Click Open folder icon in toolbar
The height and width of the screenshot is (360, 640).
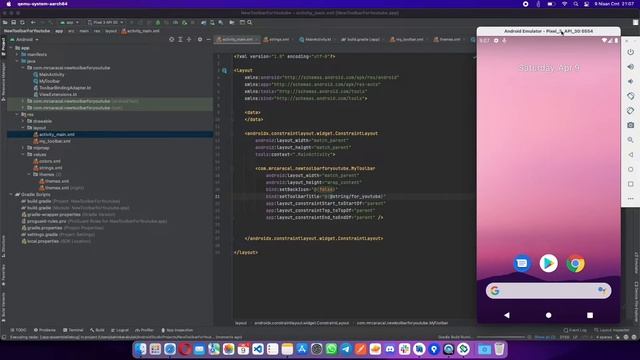tap(5, 22)
